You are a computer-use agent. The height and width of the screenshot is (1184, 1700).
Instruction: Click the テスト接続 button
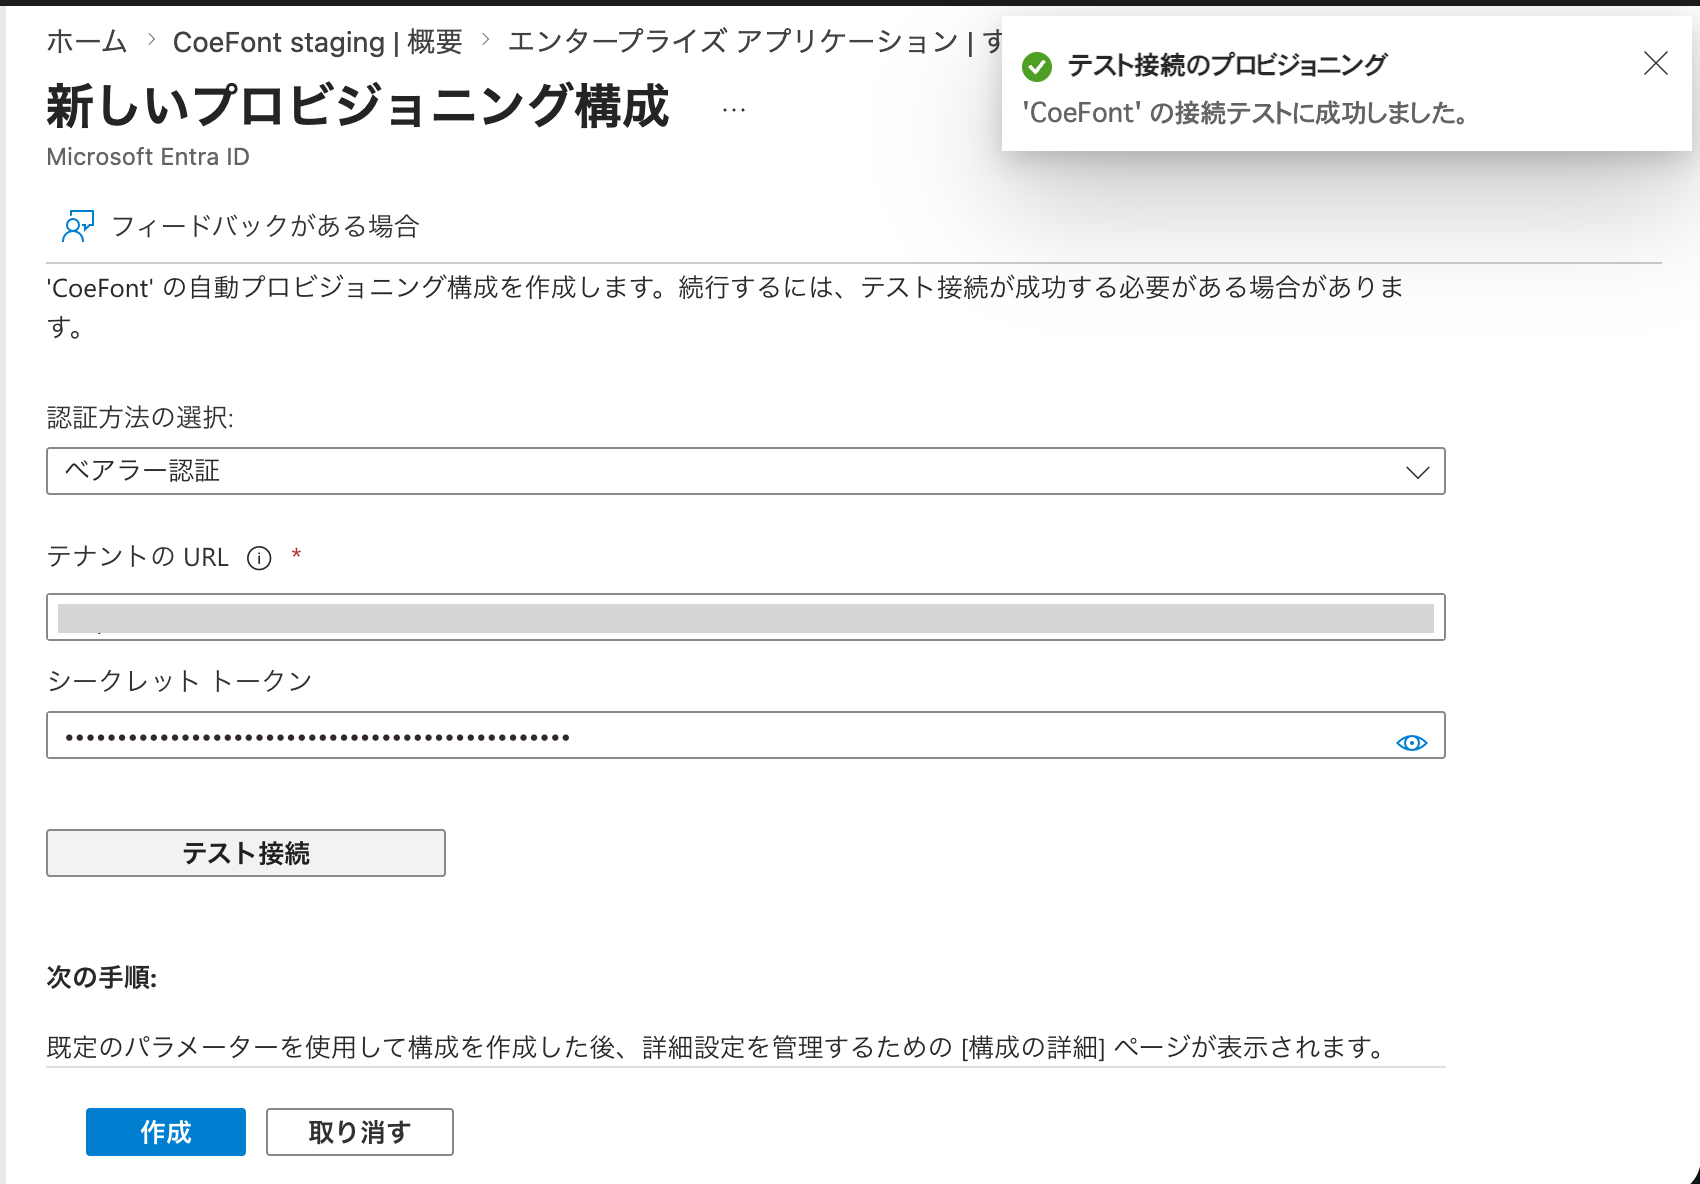[x=246, y=853]
